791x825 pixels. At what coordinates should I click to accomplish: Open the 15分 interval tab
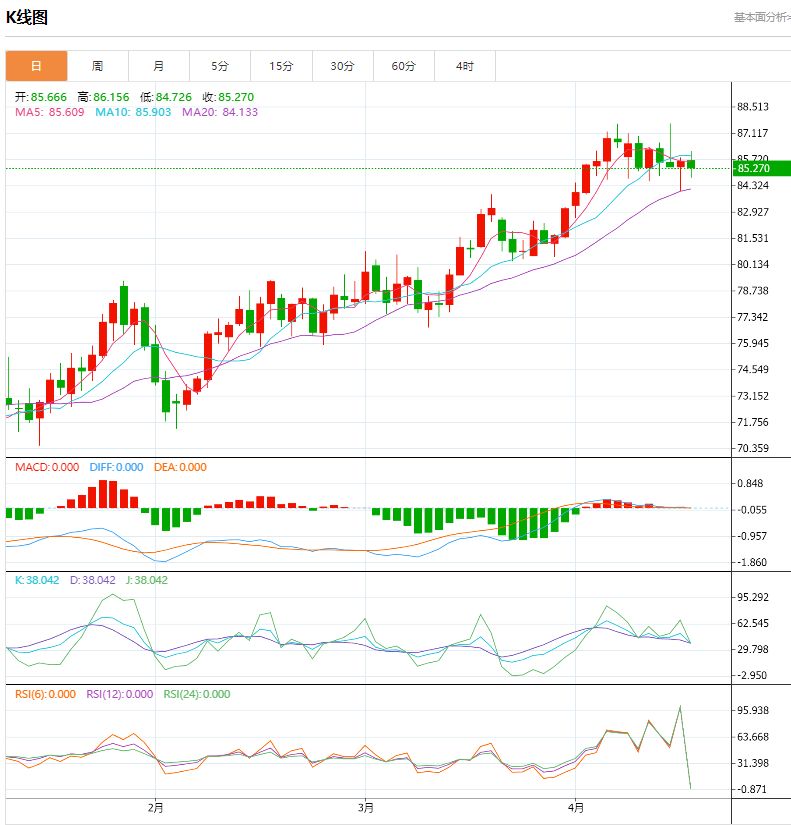[281, 66]
